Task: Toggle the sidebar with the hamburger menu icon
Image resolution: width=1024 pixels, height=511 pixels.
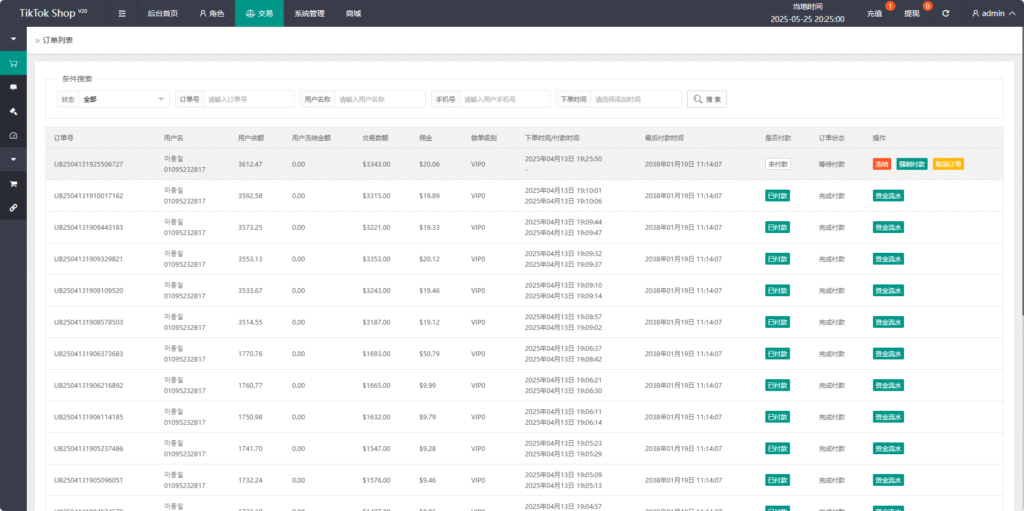Action: pos(122,13)
